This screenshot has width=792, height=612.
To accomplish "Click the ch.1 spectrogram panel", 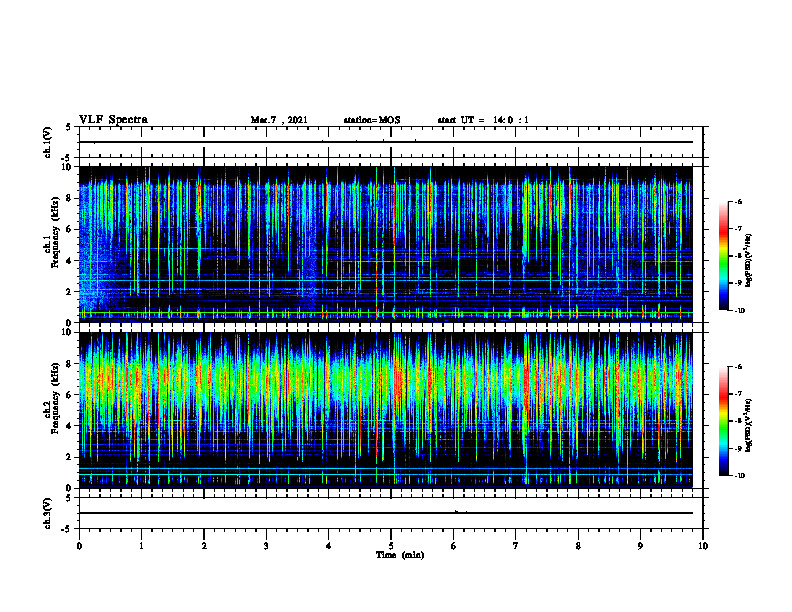I will pos(386,244).
